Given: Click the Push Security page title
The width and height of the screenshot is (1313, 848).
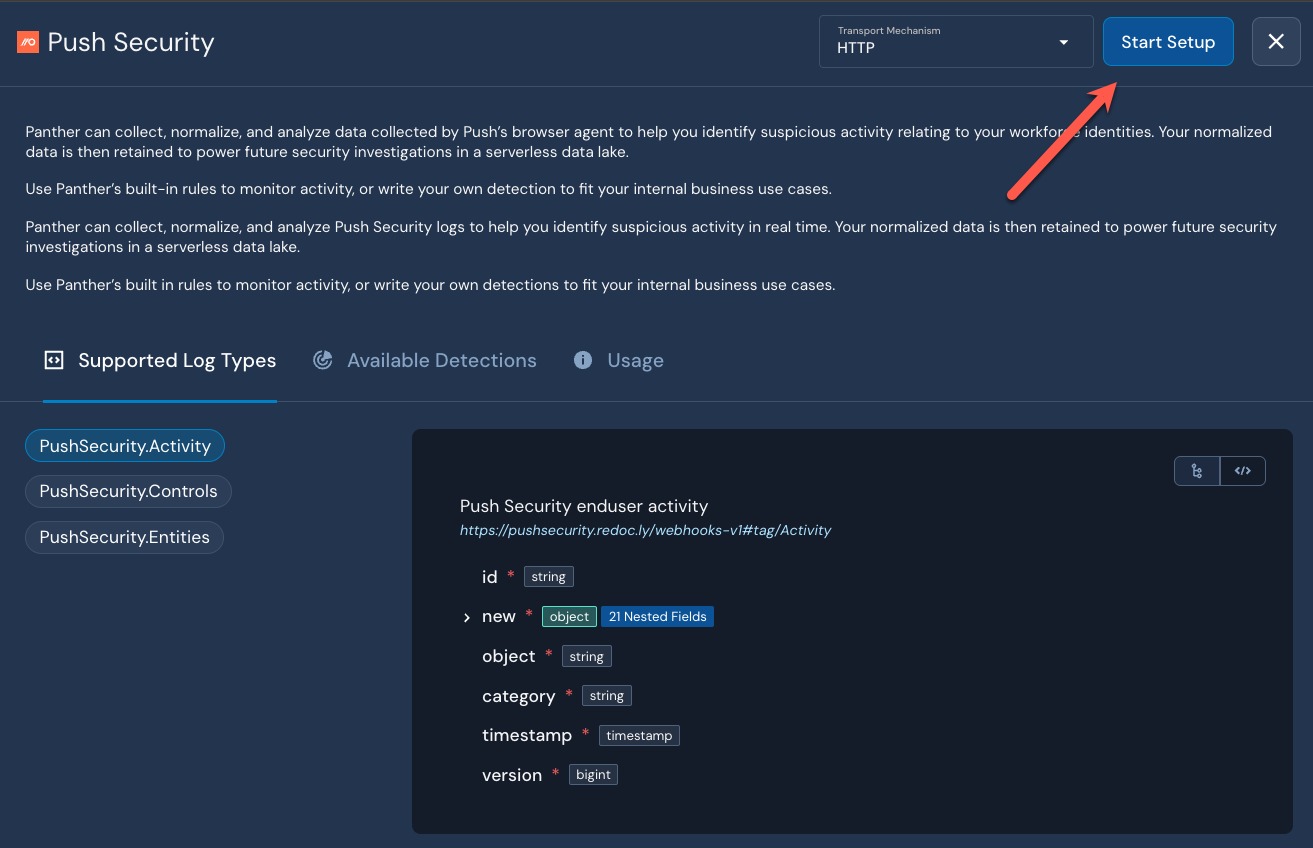Looking at the screenshot, I should point(131,42).
